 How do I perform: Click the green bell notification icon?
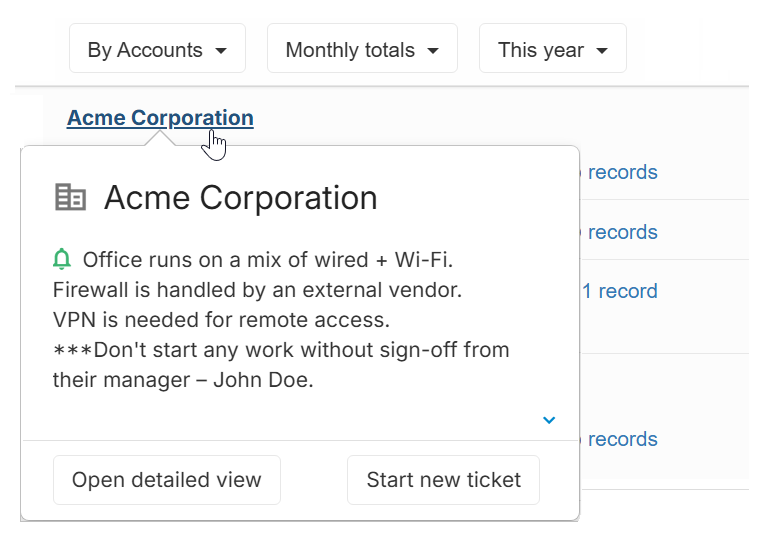coord(62,259)
